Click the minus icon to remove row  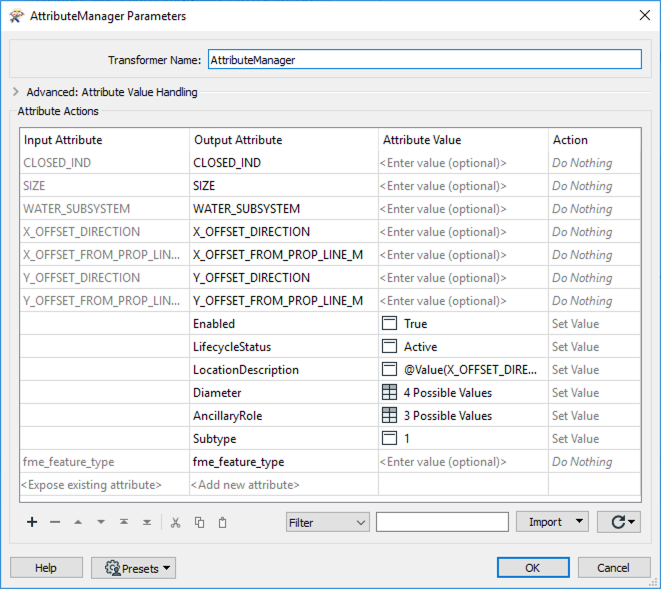point(55,522)
